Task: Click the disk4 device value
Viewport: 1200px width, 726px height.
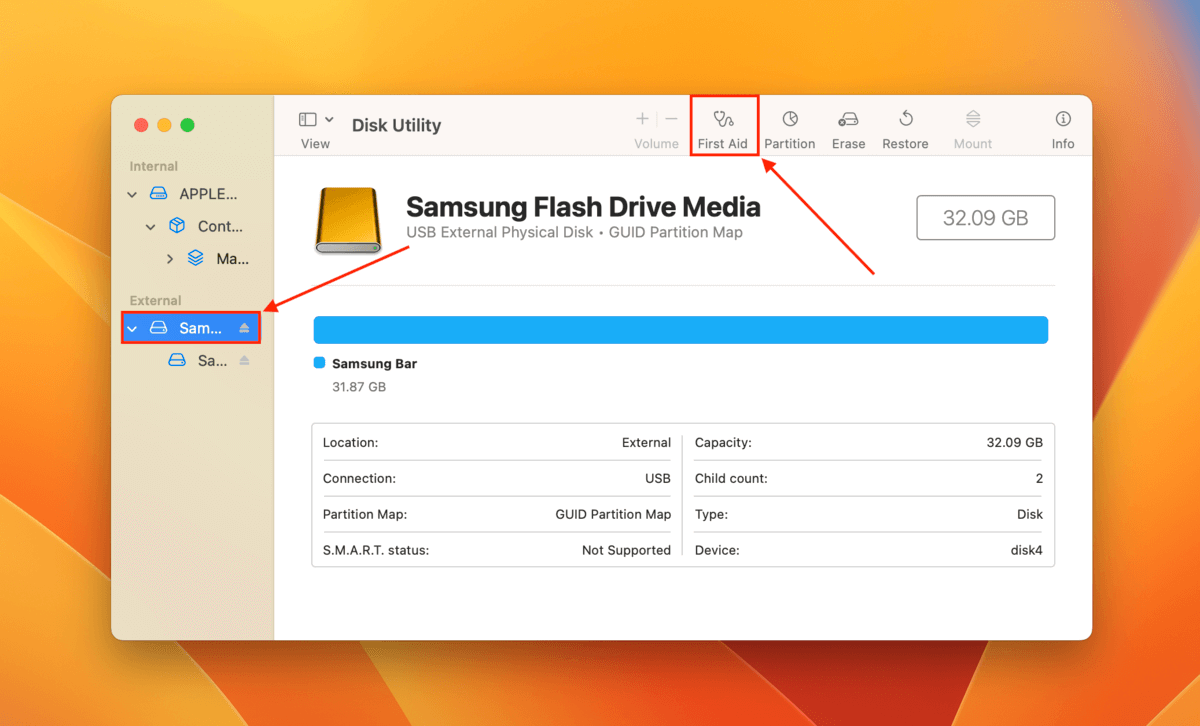Action: 1027,550
